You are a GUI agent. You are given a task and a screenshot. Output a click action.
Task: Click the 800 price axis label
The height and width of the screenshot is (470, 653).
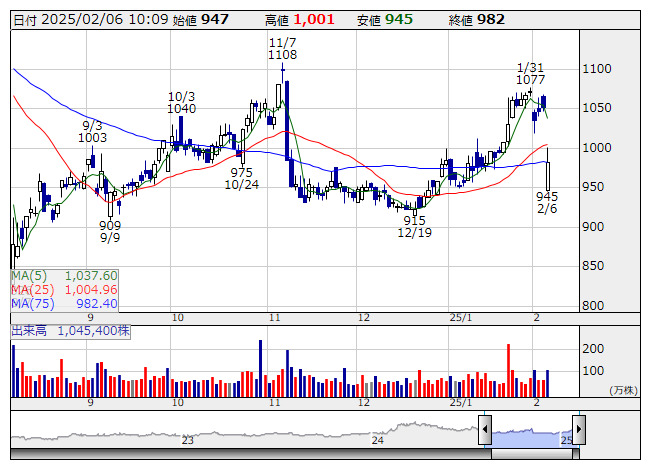coord(593,306)
